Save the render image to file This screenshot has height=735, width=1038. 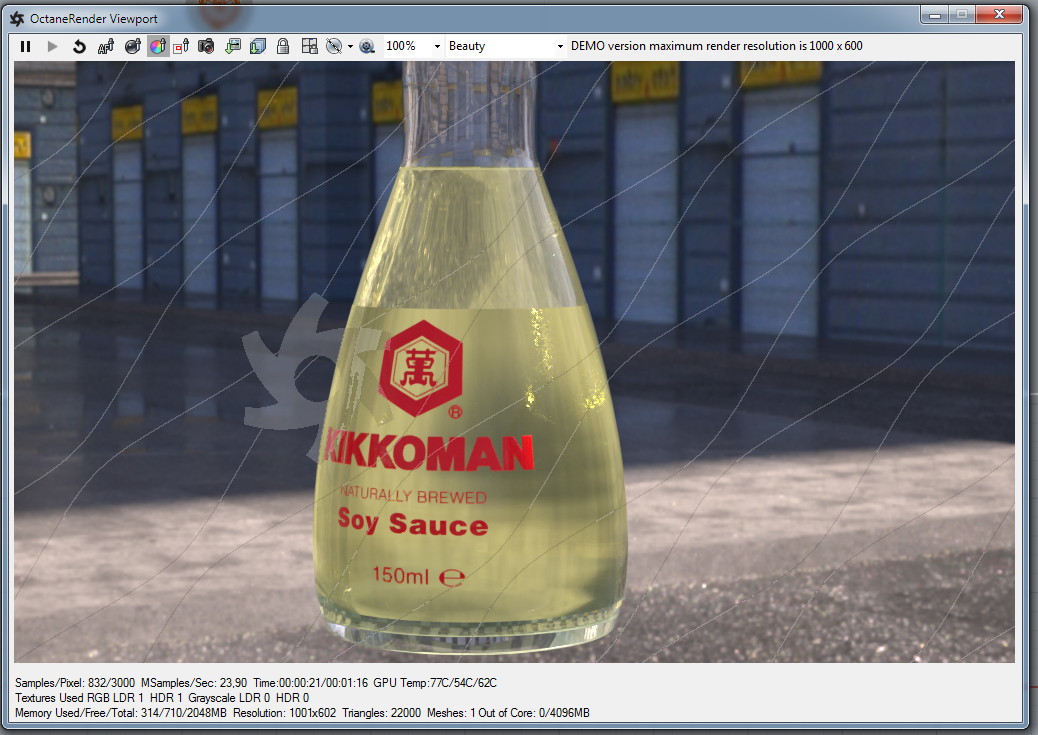coord(232,46)
